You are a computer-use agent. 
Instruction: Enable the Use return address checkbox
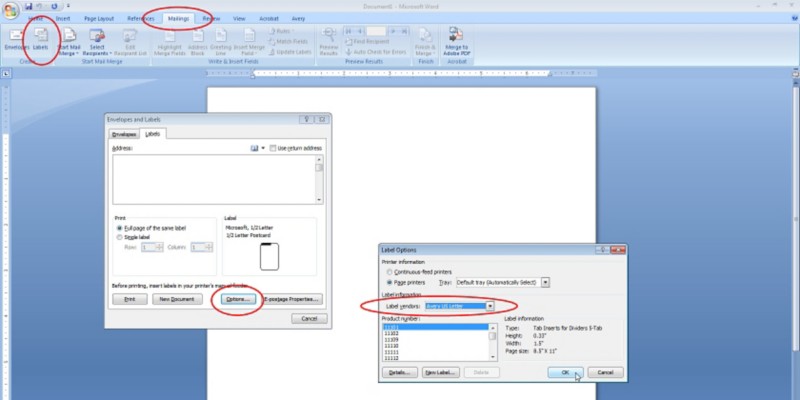[273, 148]
